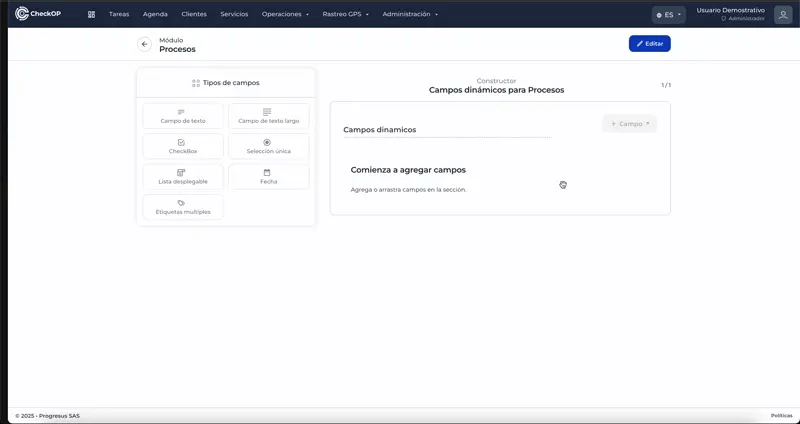Screen dimensions: 800x424
Task: Open the Clientes menu item
Action: pos(194,14)
